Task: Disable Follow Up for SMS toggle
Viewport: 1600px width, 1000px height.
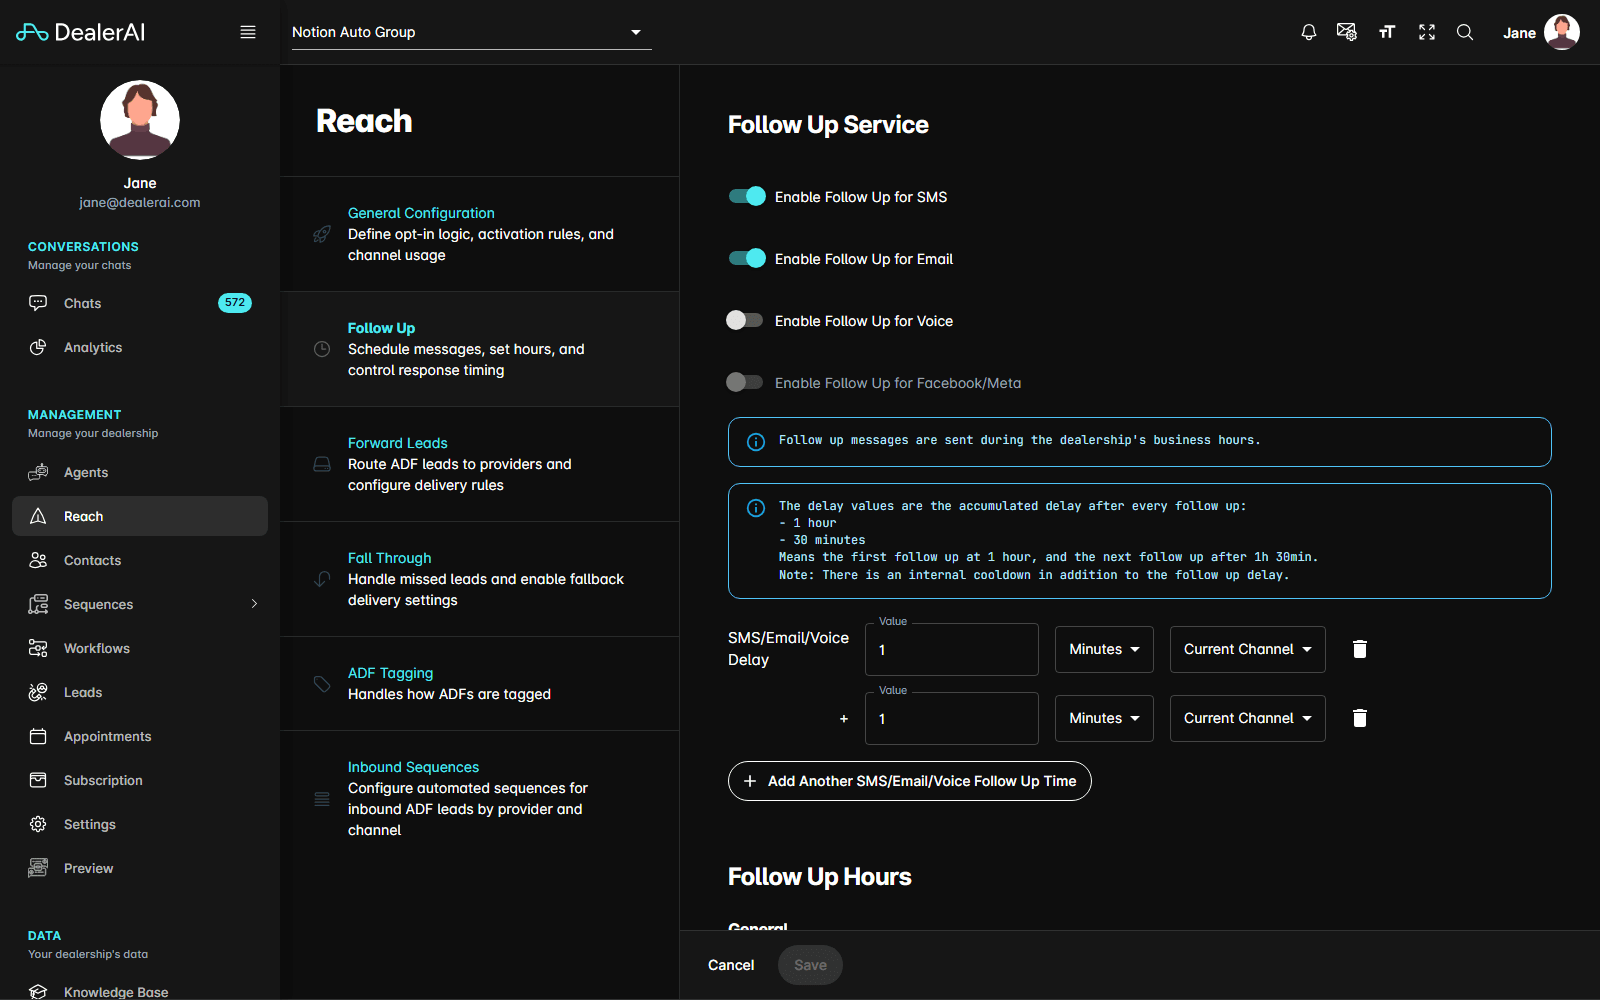Action: [x=747, y=196]
